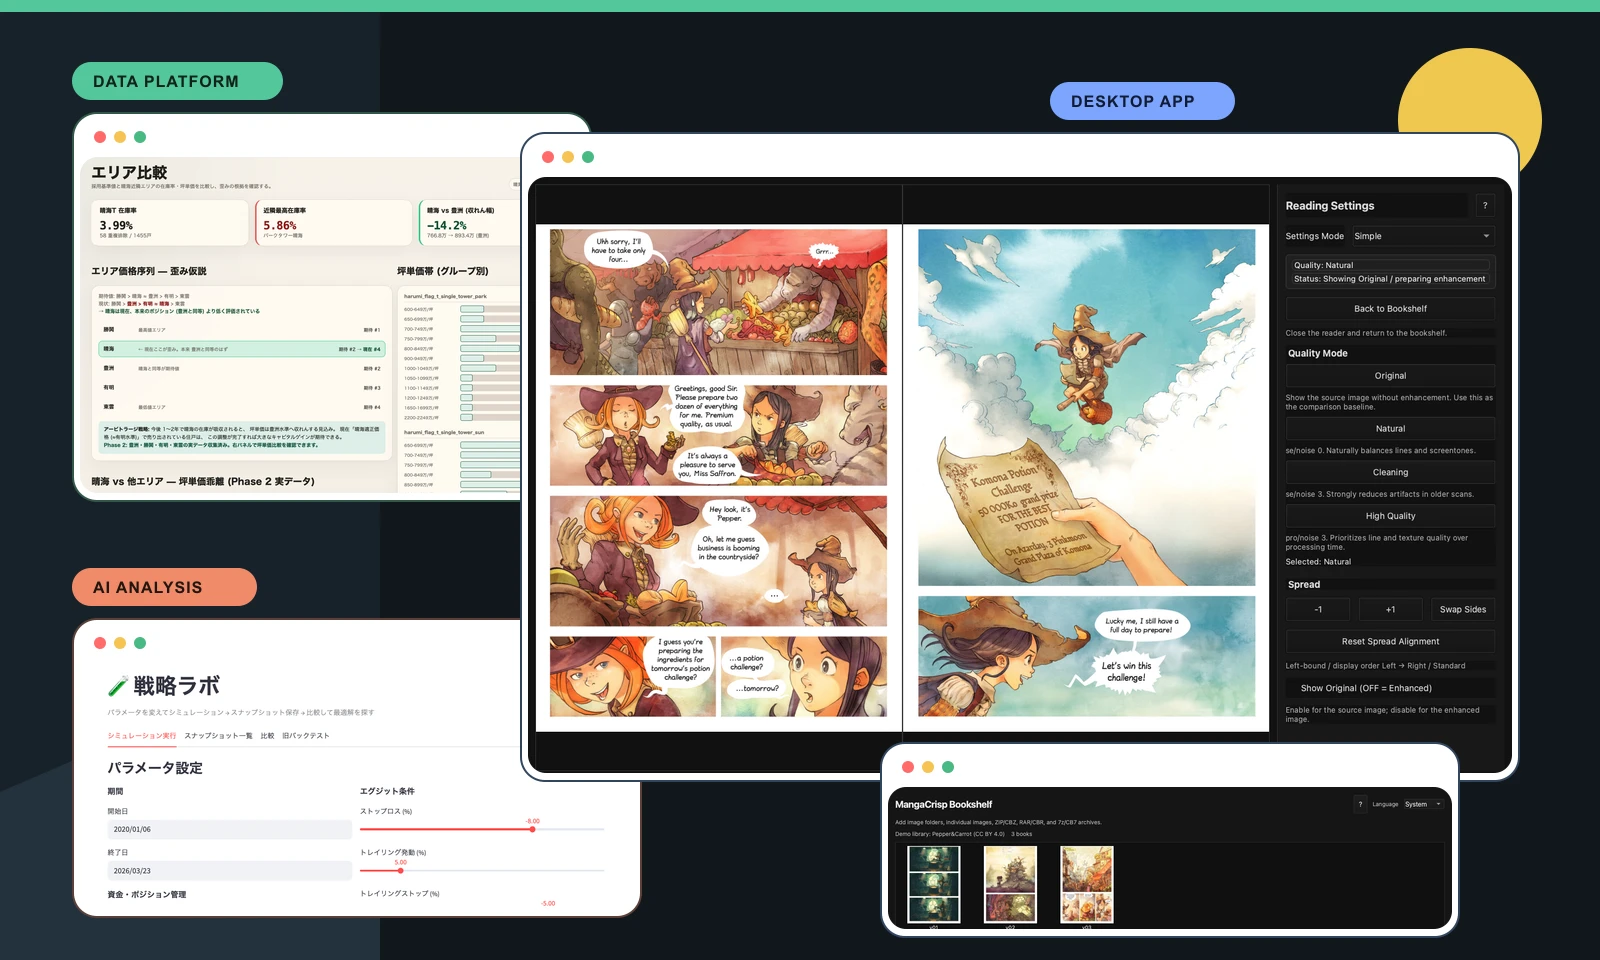Toggle Show Original (OFF = Enhanced)

pyautogui.click(x=1390, y=688)
